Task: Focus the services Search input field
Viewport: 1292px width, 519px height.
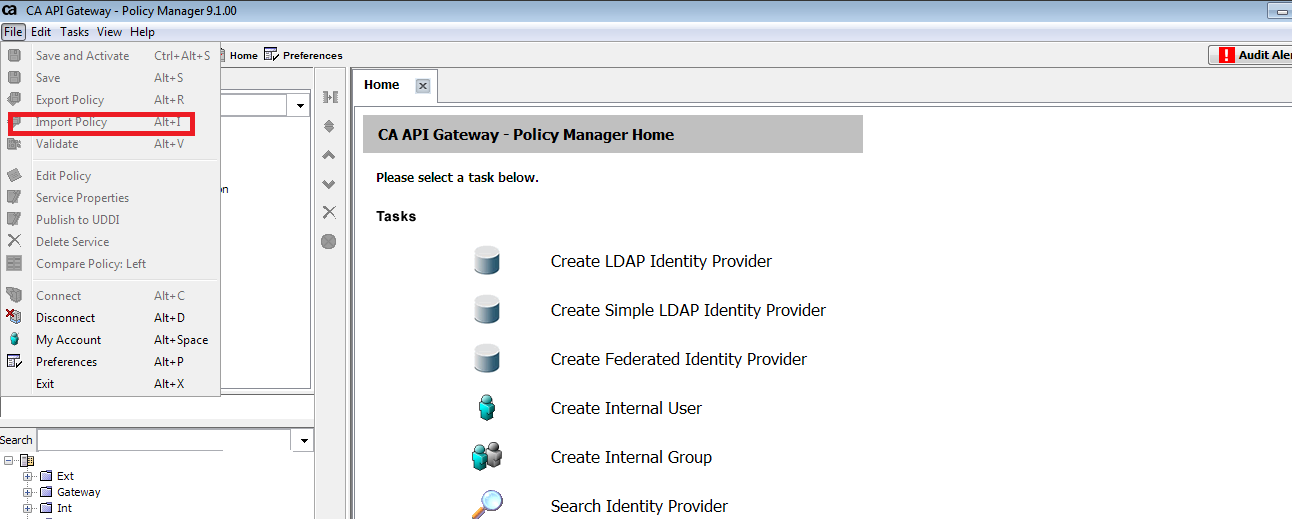Action: coord(164,440)
